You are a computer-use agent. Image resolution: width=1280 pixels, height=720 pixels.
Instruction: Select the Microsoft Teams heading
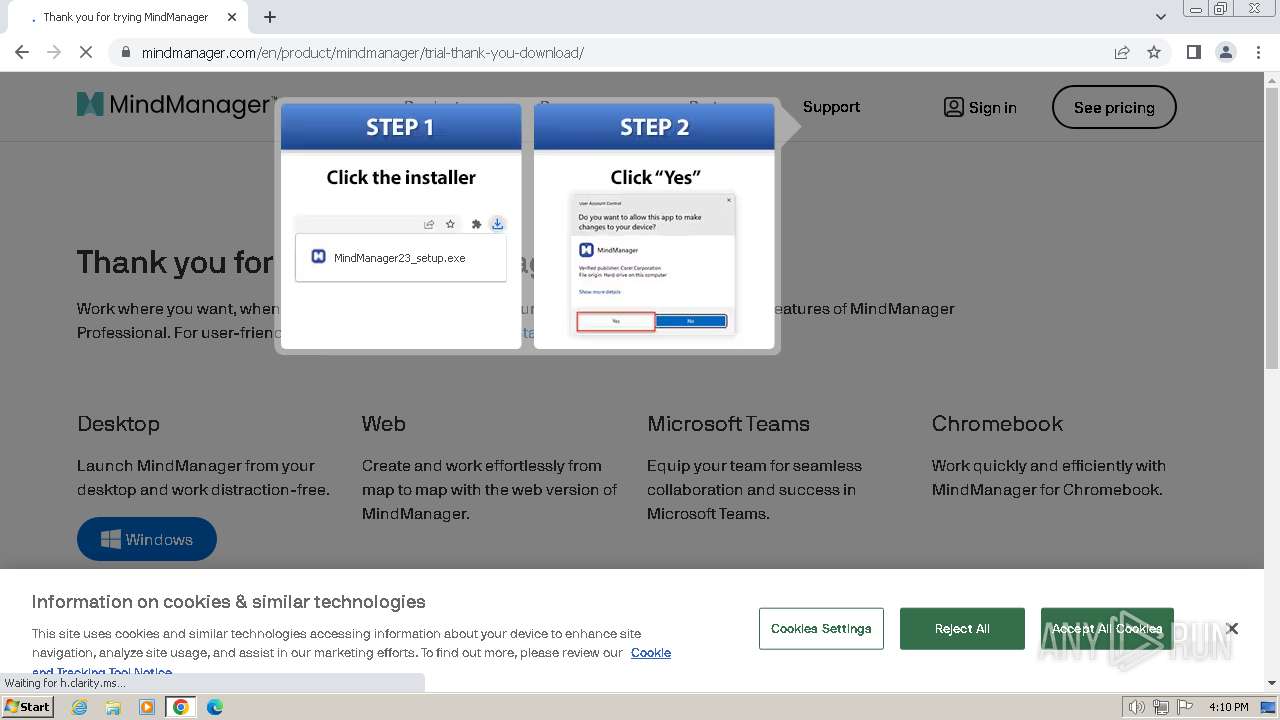728,424
